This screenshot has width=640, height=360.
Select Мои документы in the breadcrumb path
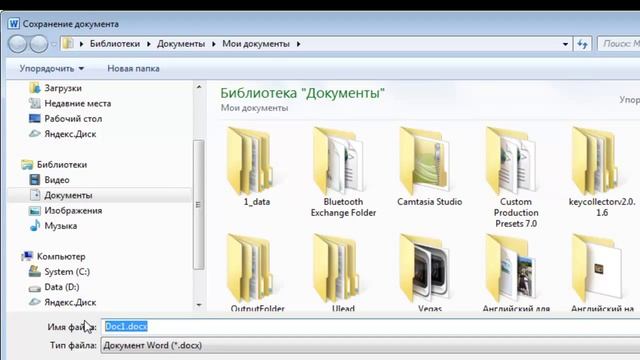pyautogui.click(x=256, y=44)
